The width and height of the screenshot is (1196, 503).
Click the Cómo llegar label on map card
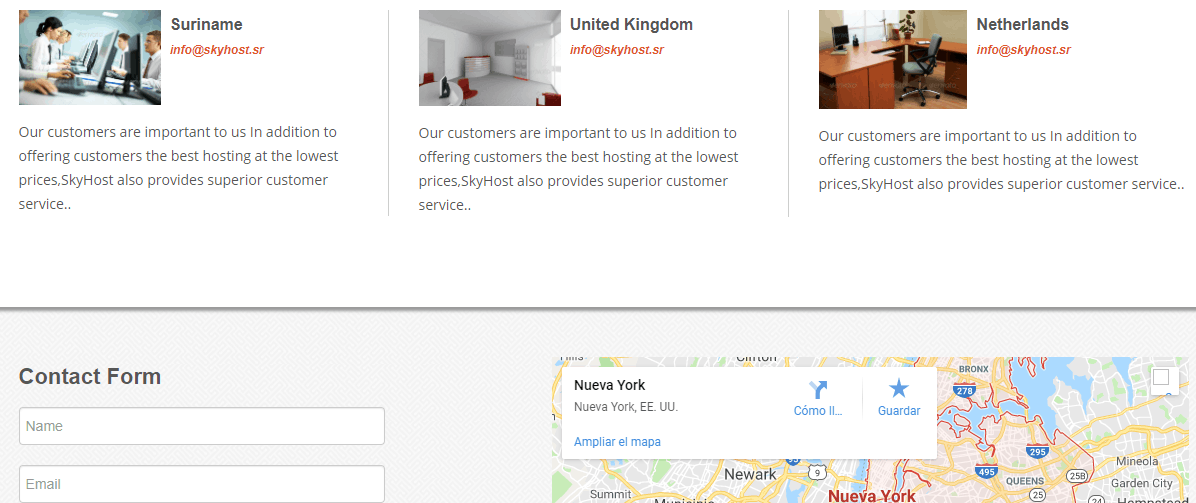(818, 411)
